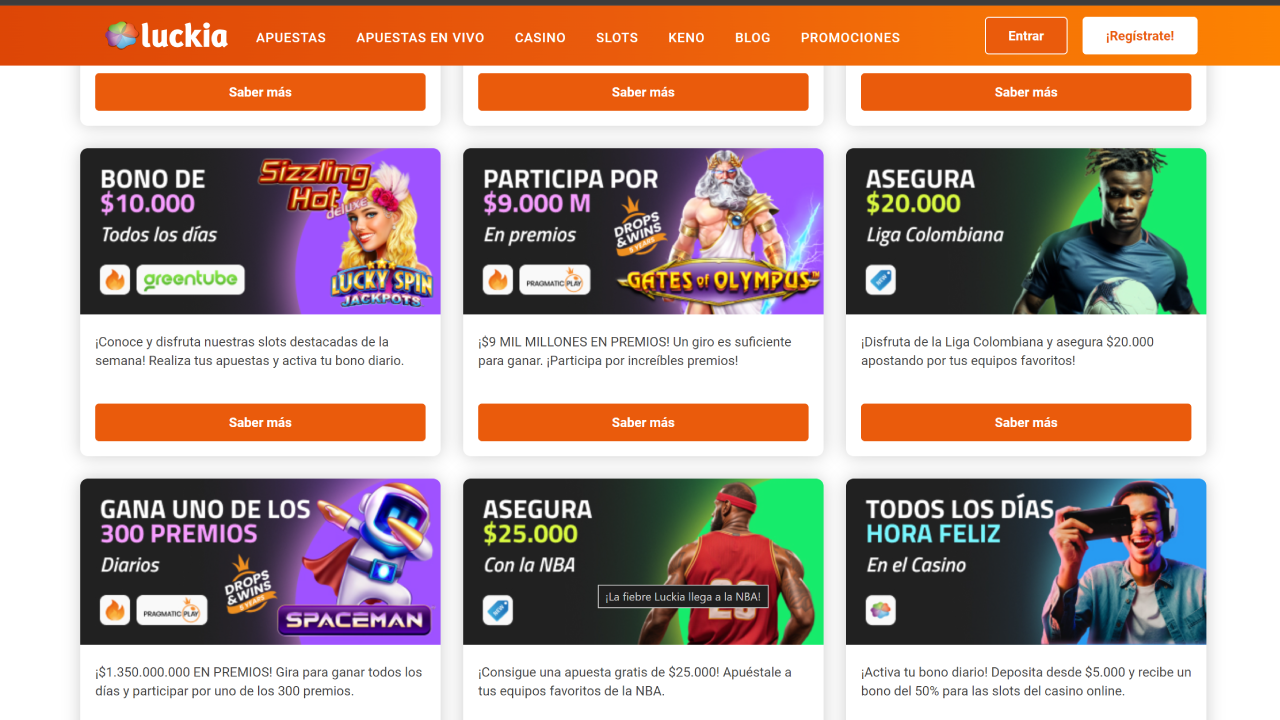
Task: Click Saber más under the Sizzling Hot promo
Action: 260,422
